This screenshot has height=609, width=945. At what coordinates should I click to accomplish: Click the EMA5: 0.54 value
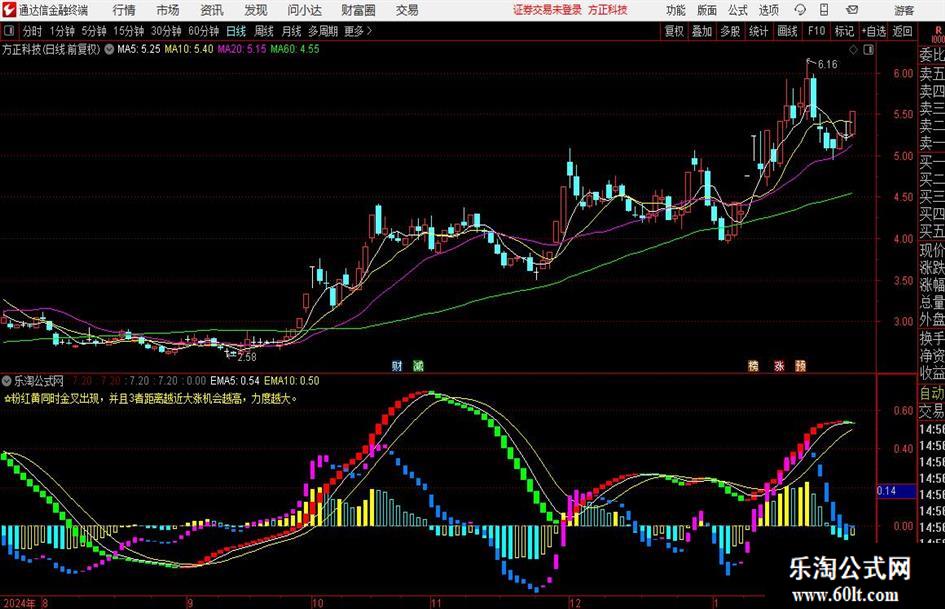[235, 380]
